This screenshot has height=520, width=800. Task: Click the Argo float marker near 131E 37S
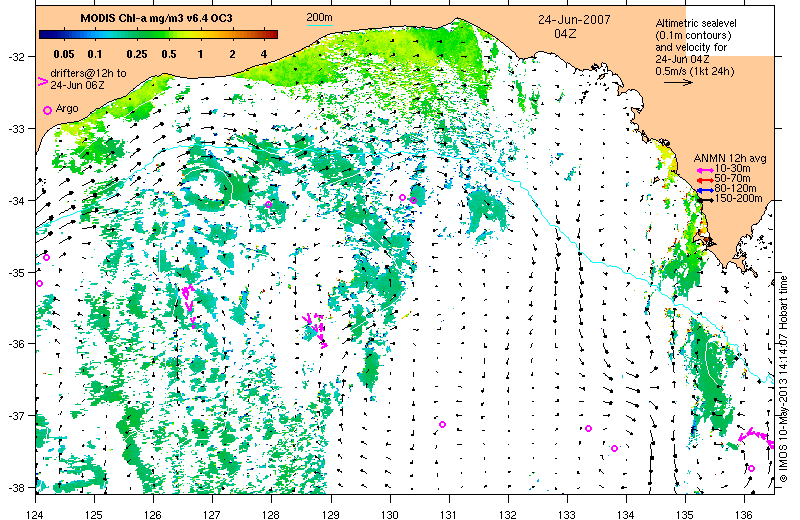442,425
